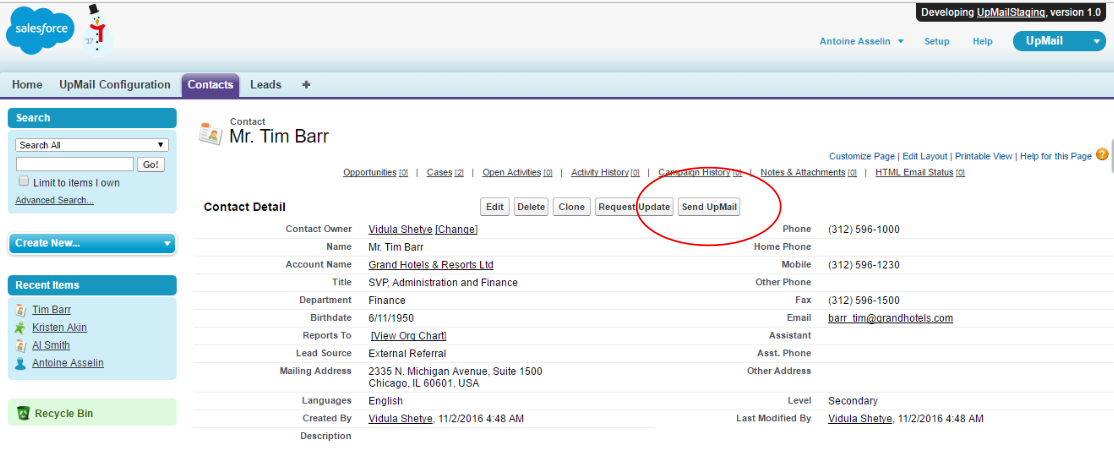Screen dimensions: 1114x450
Task: Click title text SVP, Administration and Finance
Action: 443,282
